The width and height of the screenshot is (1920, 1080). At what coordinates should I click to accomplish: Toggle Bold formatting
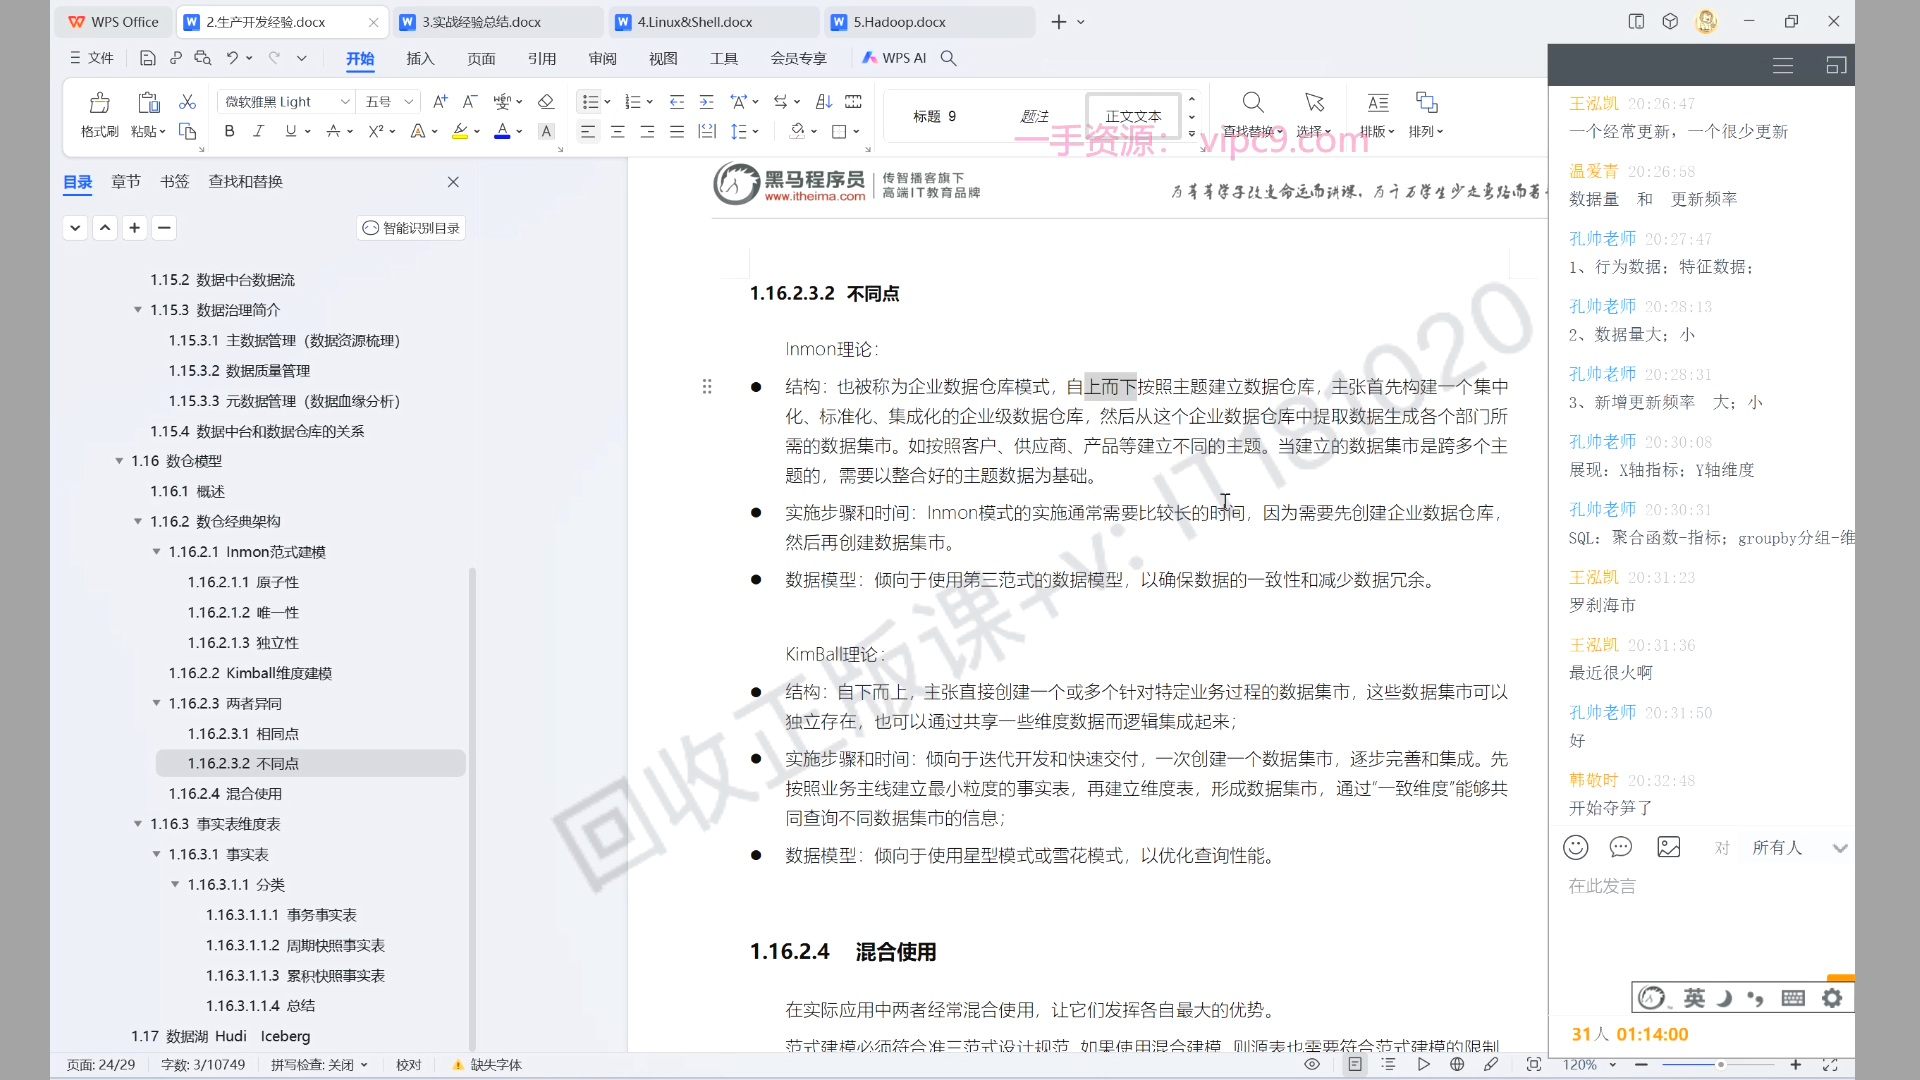[x=229, y=131]
